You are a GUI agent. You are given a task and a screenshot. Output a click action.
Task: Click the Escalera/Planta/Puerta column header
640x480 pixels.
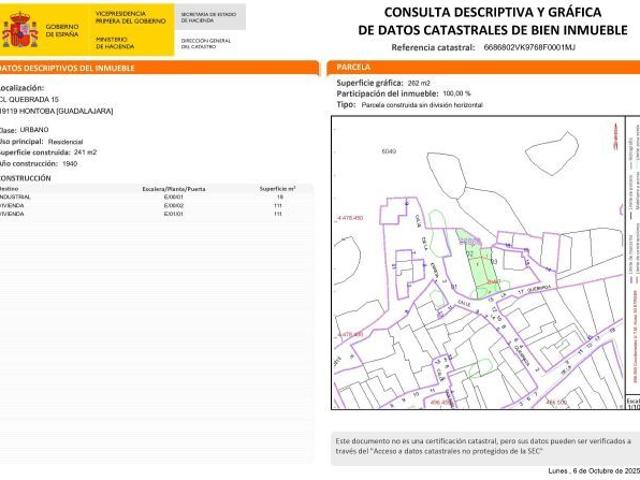pos(173,188)
